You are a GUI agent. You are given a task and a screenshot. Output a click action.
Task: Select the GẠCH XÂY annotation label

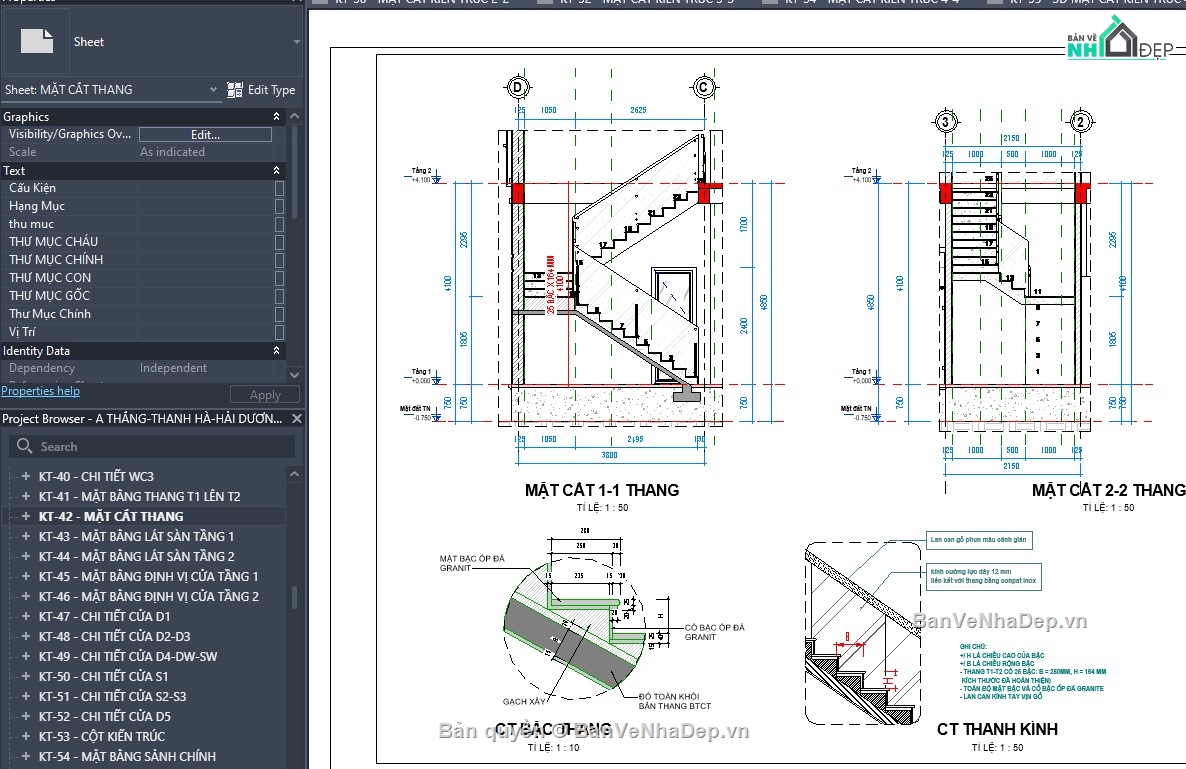[523, 702]
